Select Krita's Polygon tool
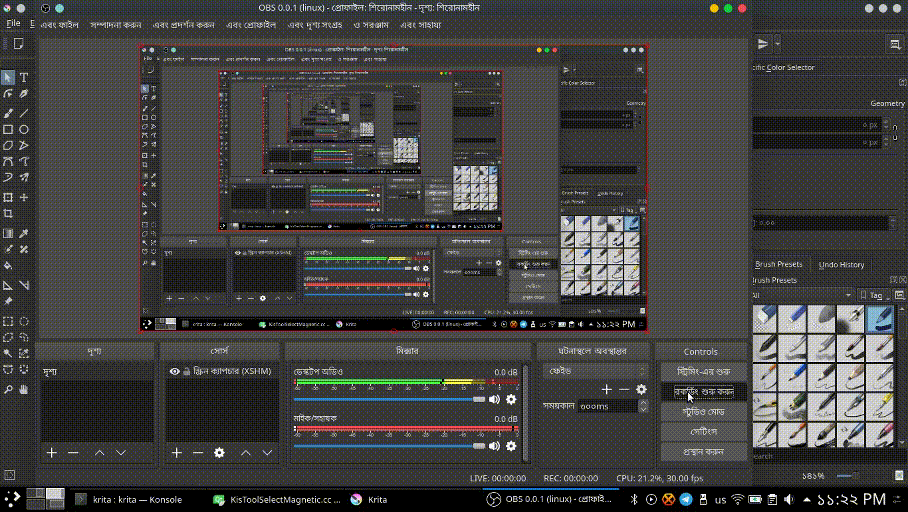 8,145
